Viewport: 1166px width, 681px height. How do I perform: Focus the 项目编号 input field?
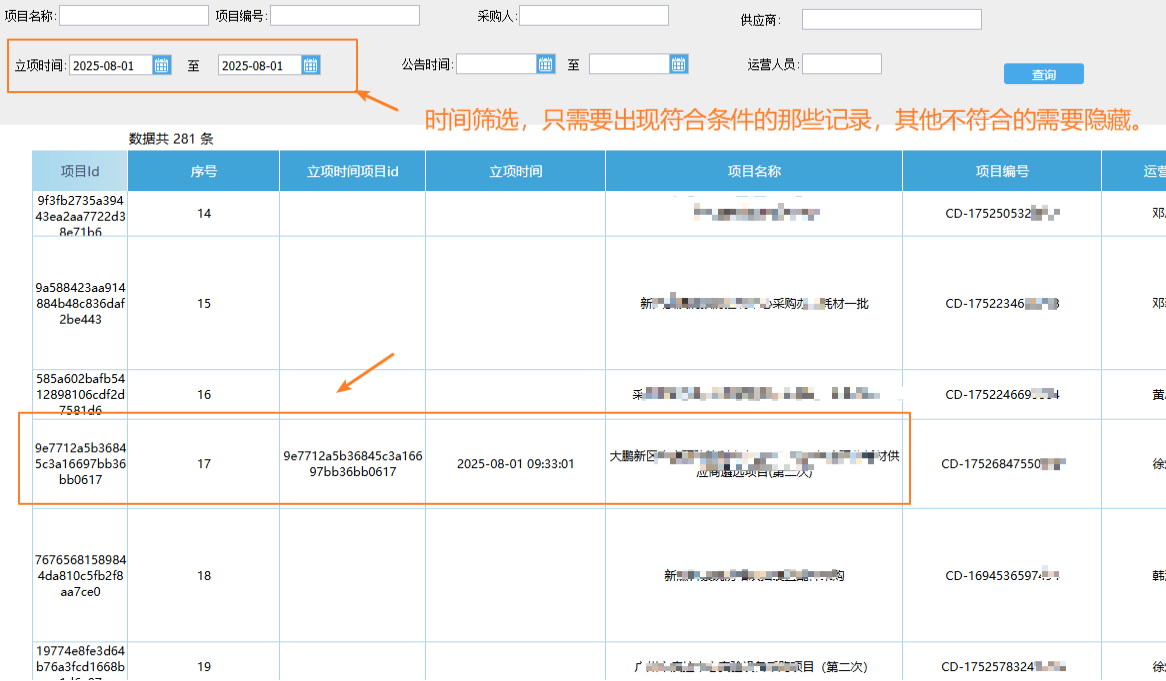(x=345, y=16)
